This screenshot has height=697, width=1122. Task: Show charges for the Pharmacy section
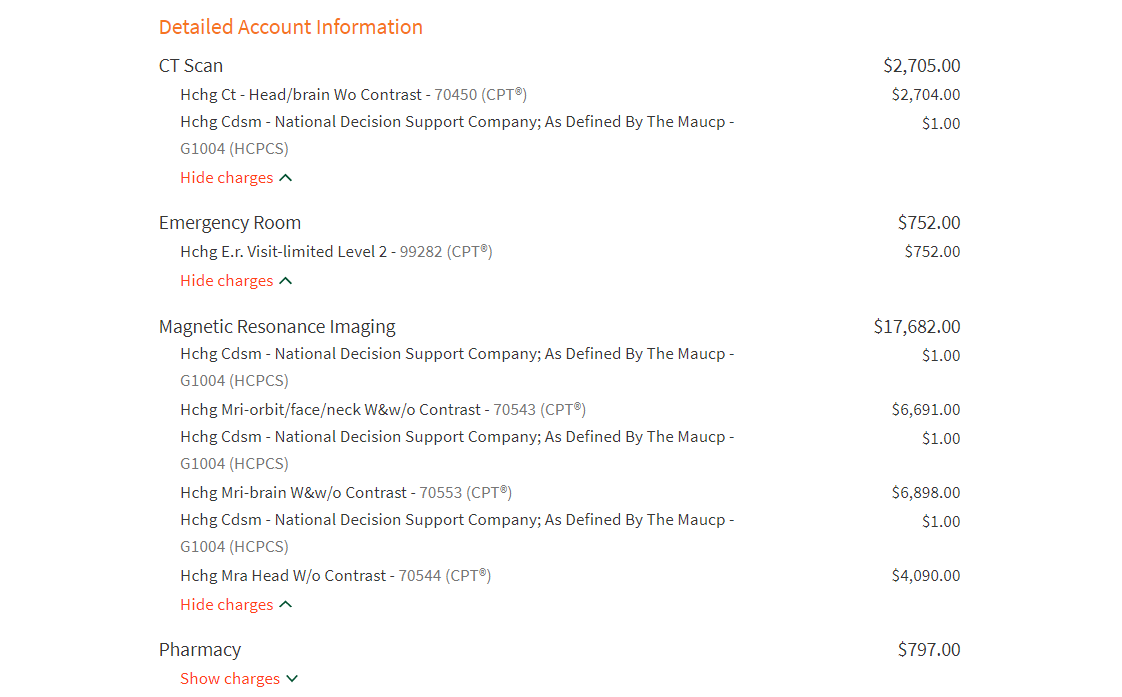230,679
